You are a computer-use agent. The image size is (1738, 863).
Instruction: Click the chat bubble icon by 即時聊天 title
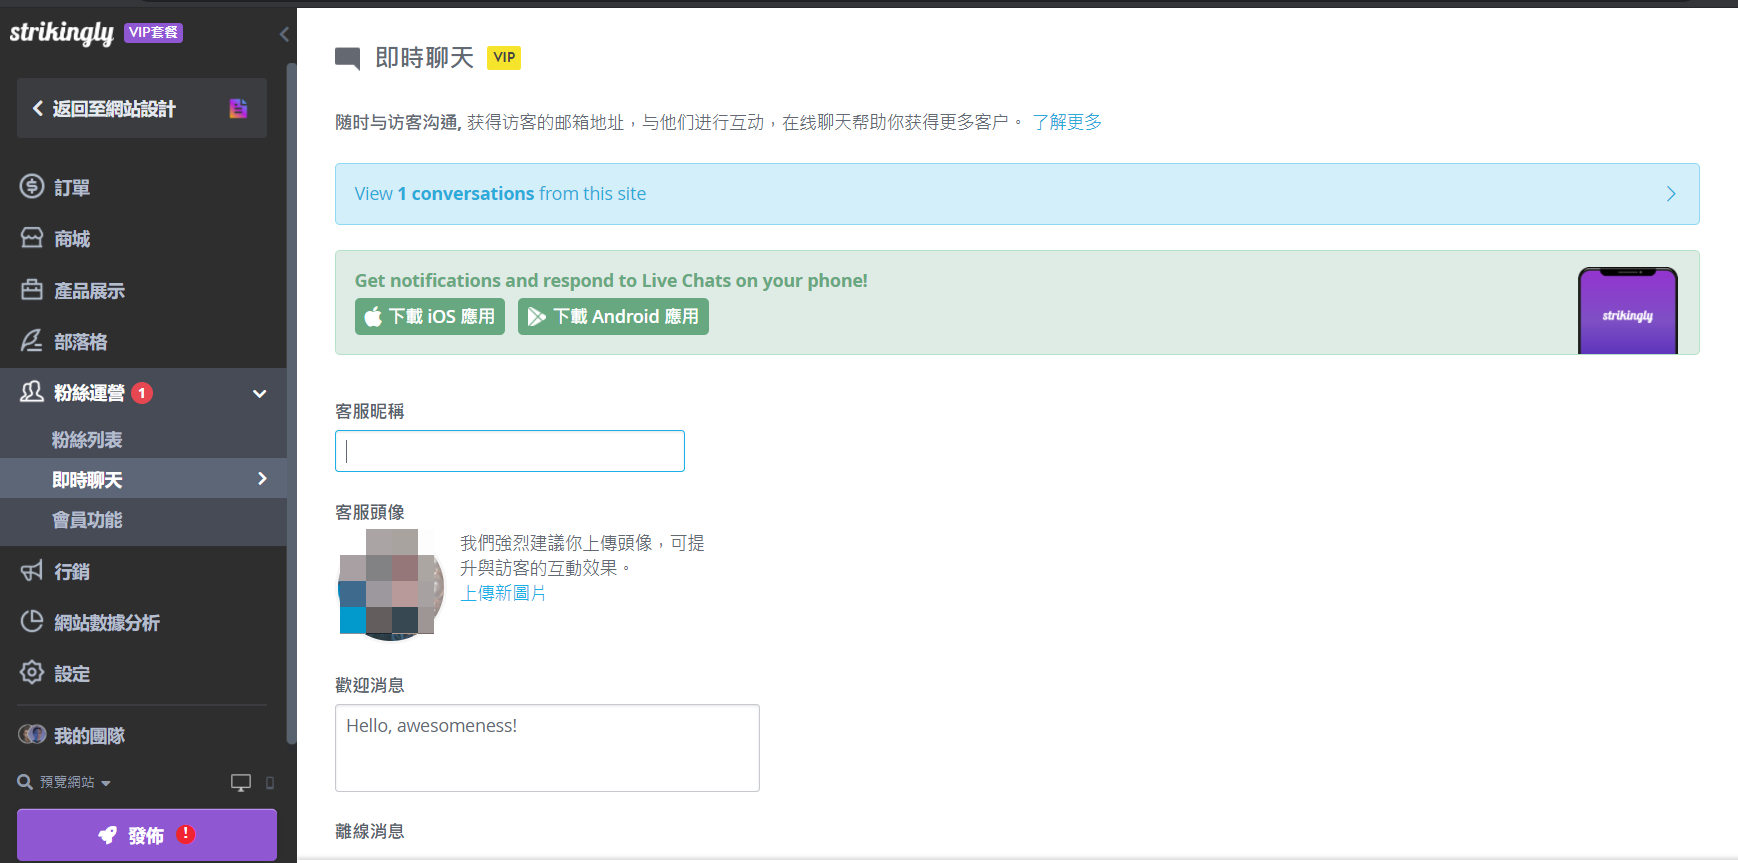pos(347,58)
